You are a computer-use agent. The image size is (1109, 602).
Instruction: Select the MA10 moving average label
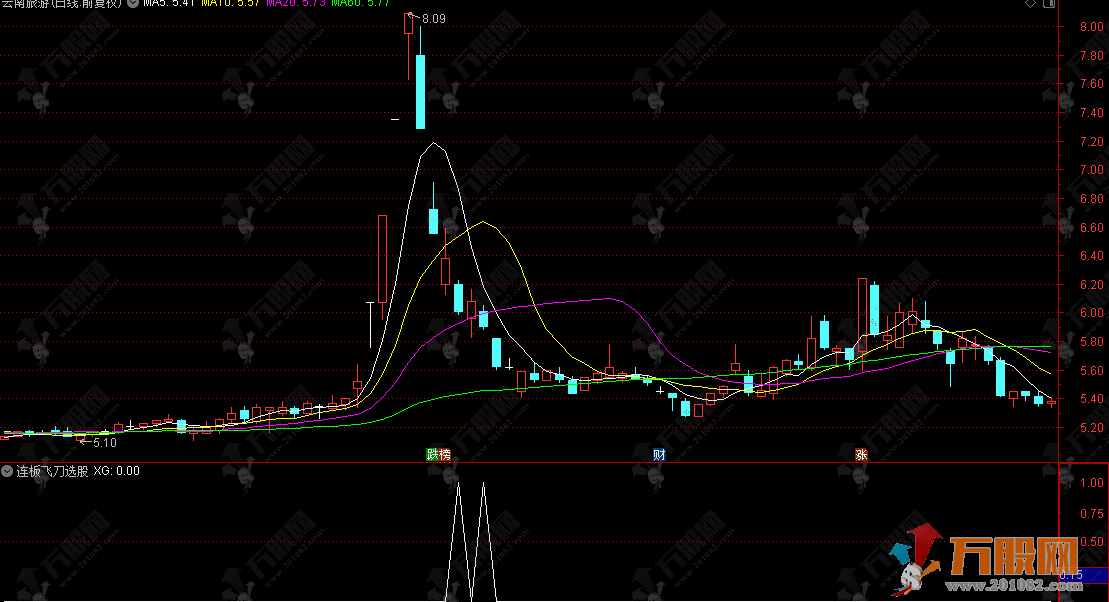[x=231, y=4]
